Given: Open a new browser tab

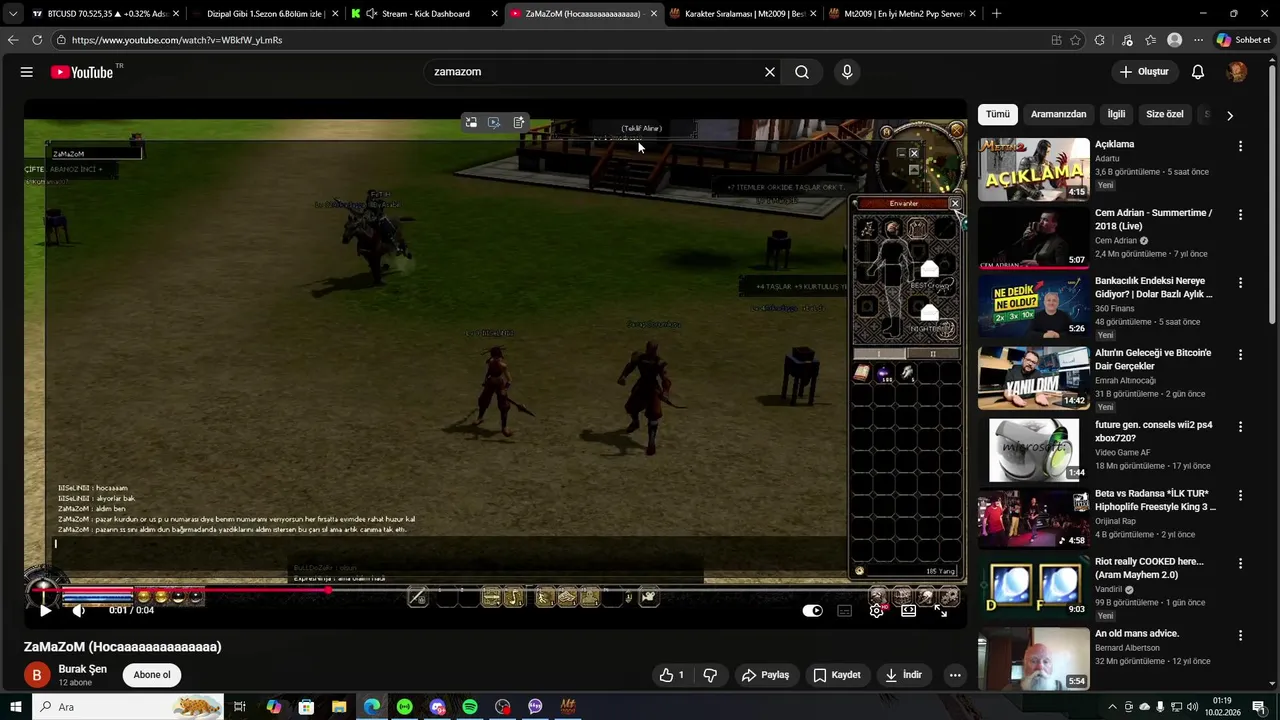Looking at the screenshot, I should 996,14.
